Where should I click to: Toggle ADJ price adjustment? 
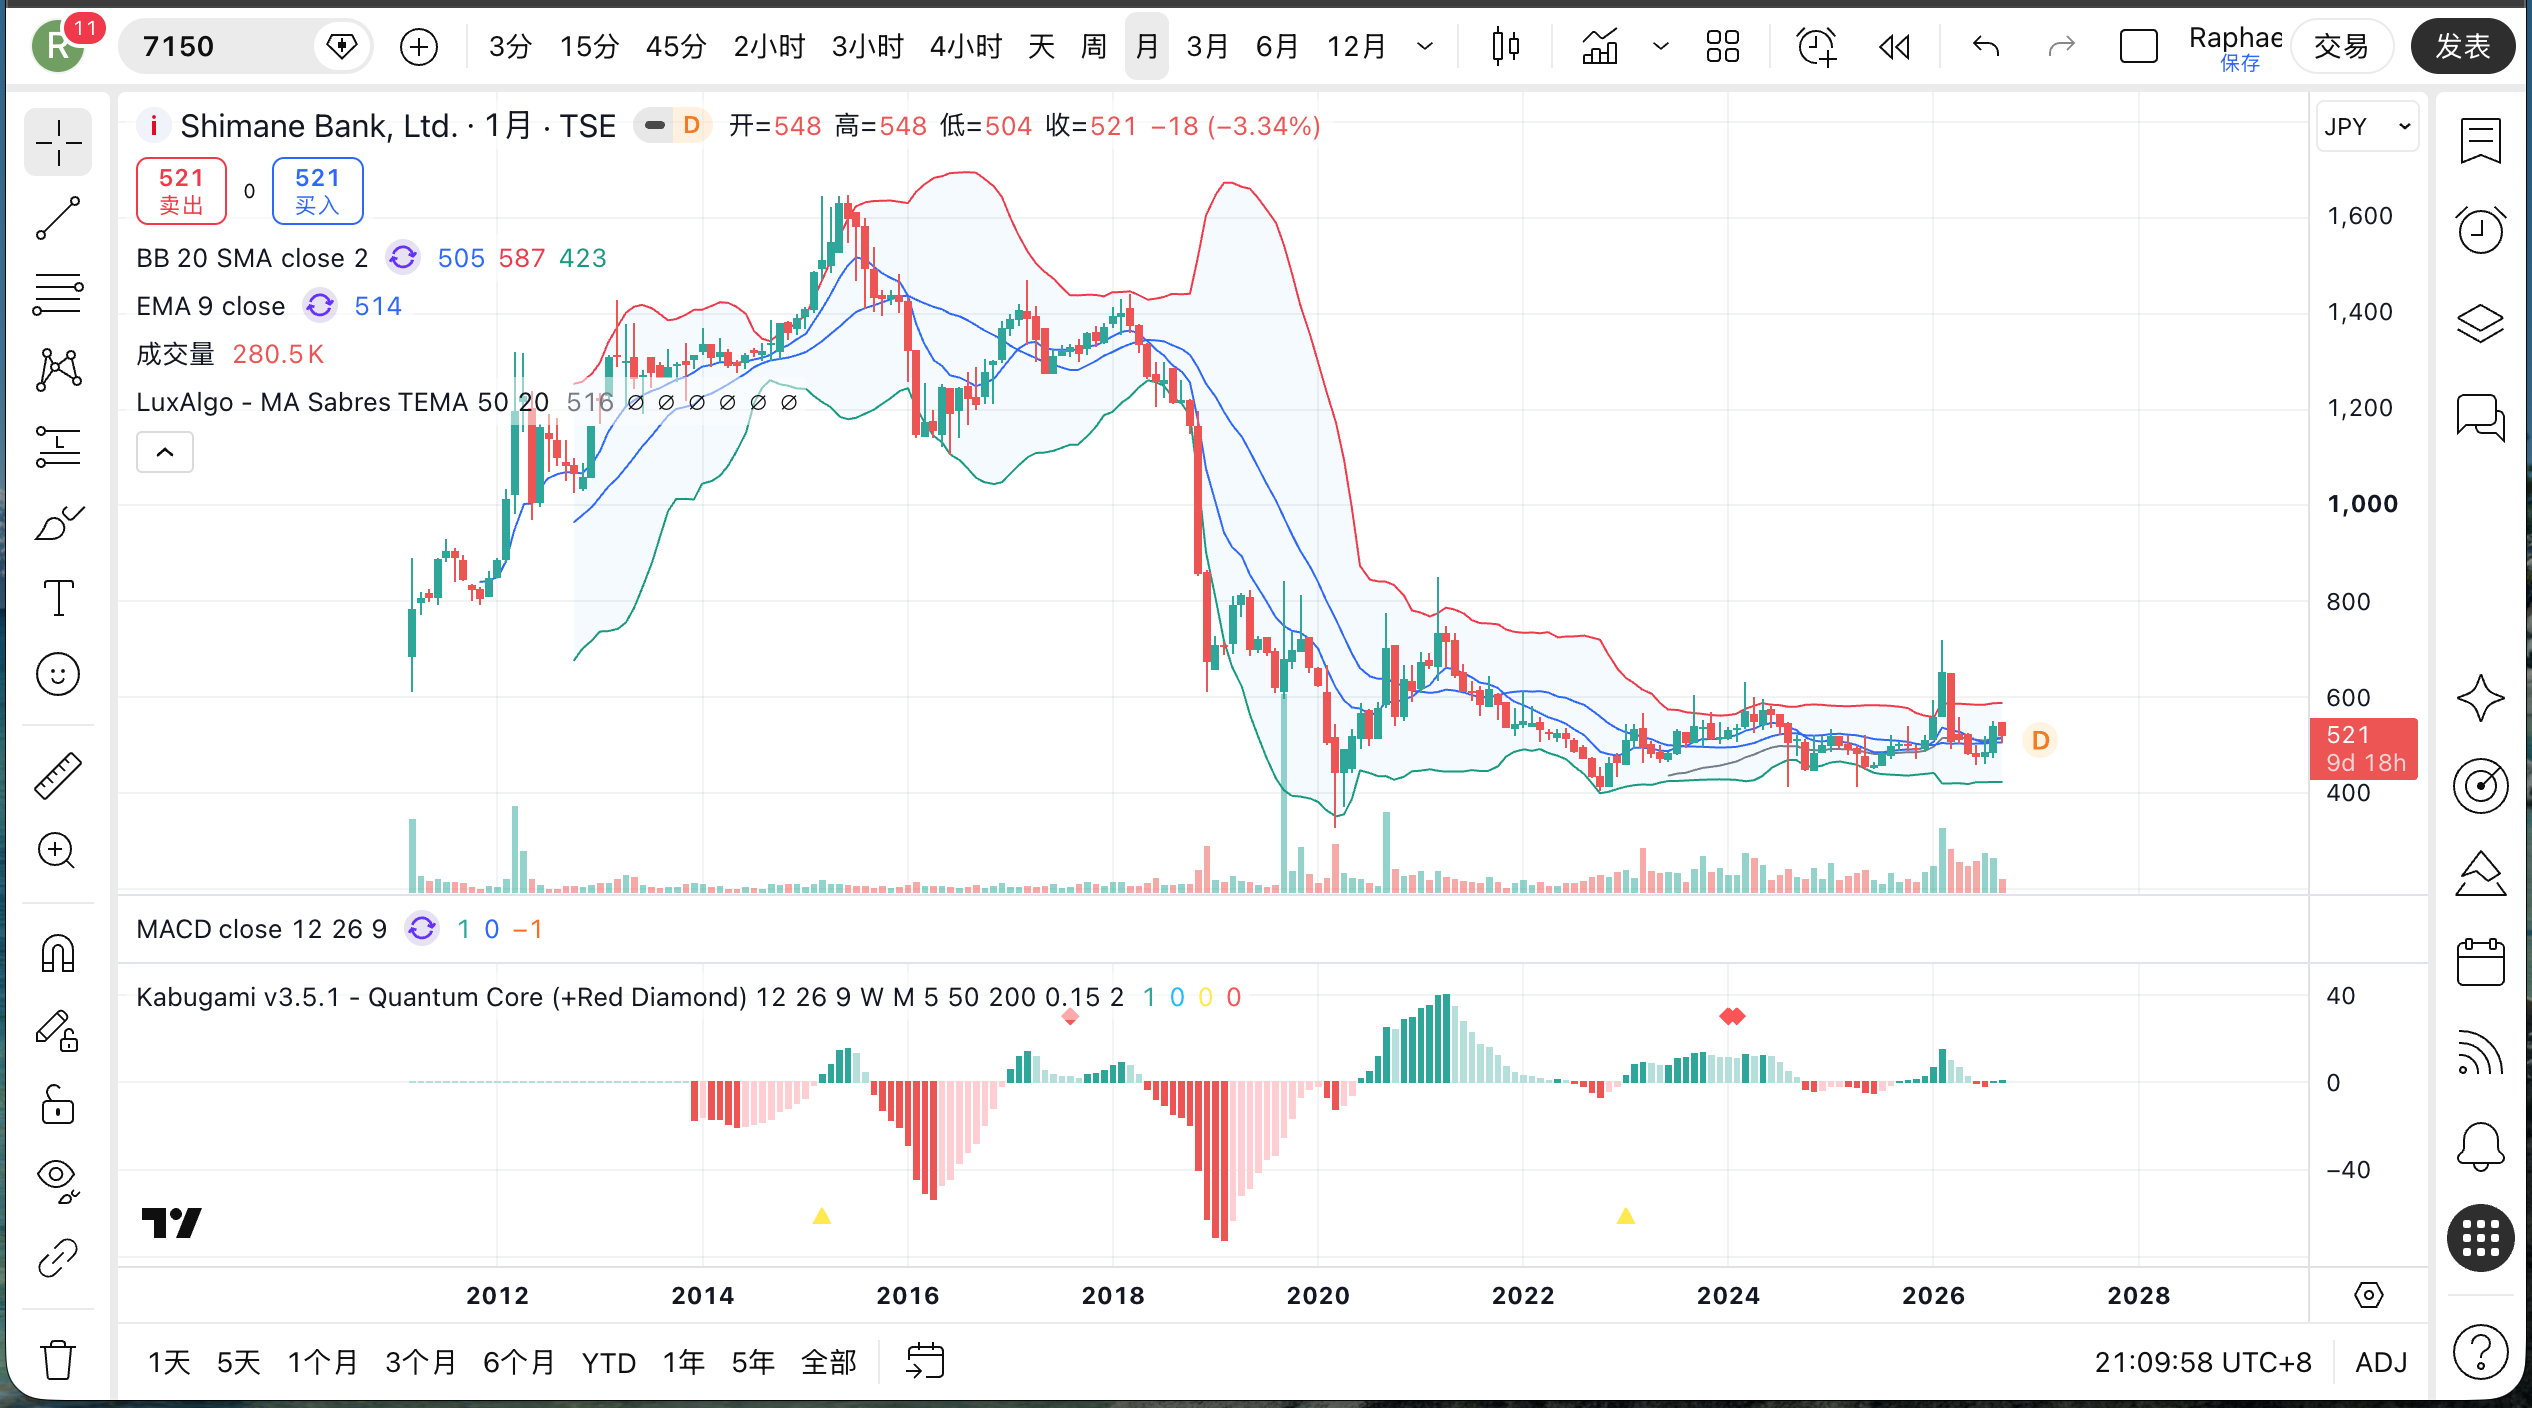(2381, 1362)
